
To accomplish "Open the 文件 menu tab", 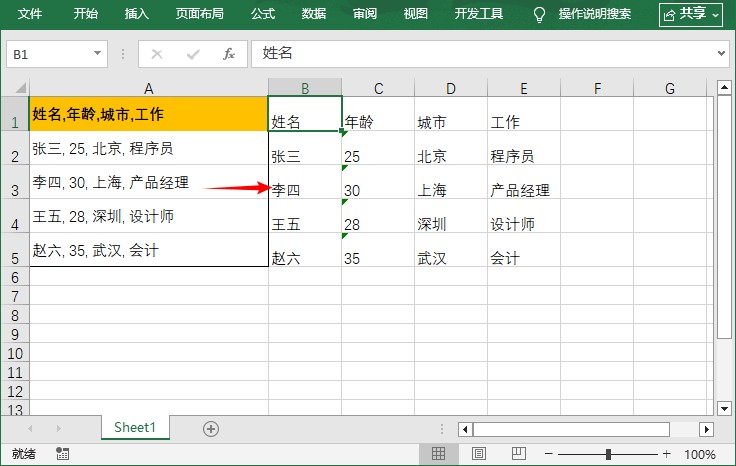I will (30, 14).
